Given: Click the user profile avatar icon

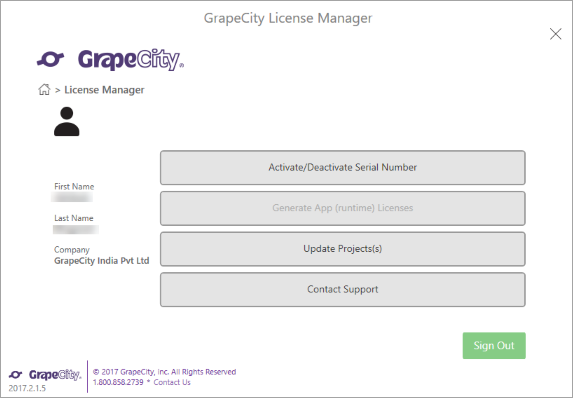Looking at the screenshot, I should point(67,122).
